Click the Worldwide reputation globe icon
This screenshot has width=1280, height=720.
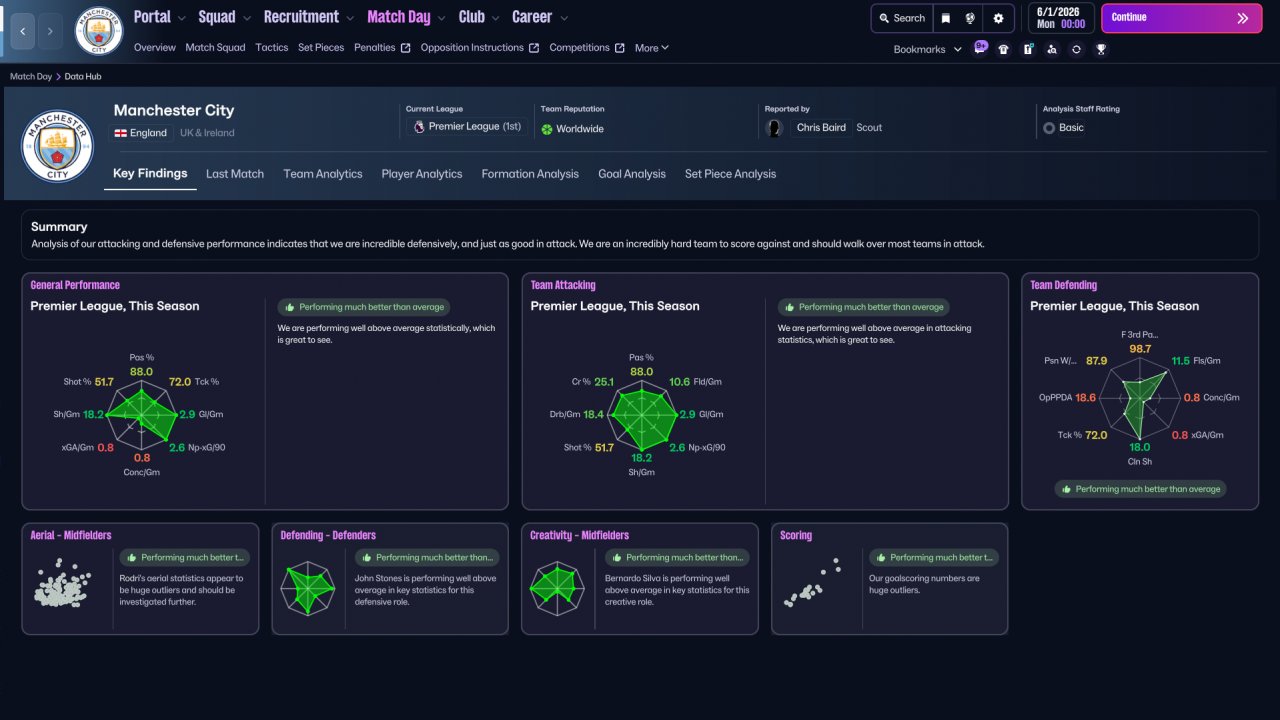547,129
